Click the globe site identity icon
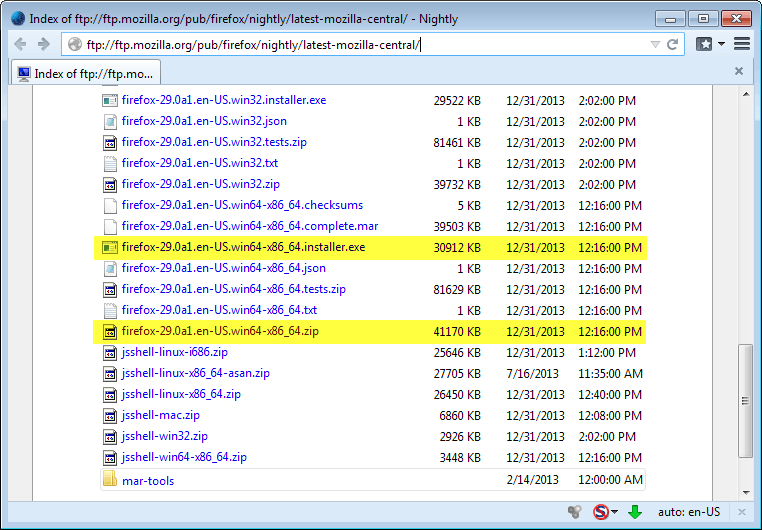 [74, 44]
